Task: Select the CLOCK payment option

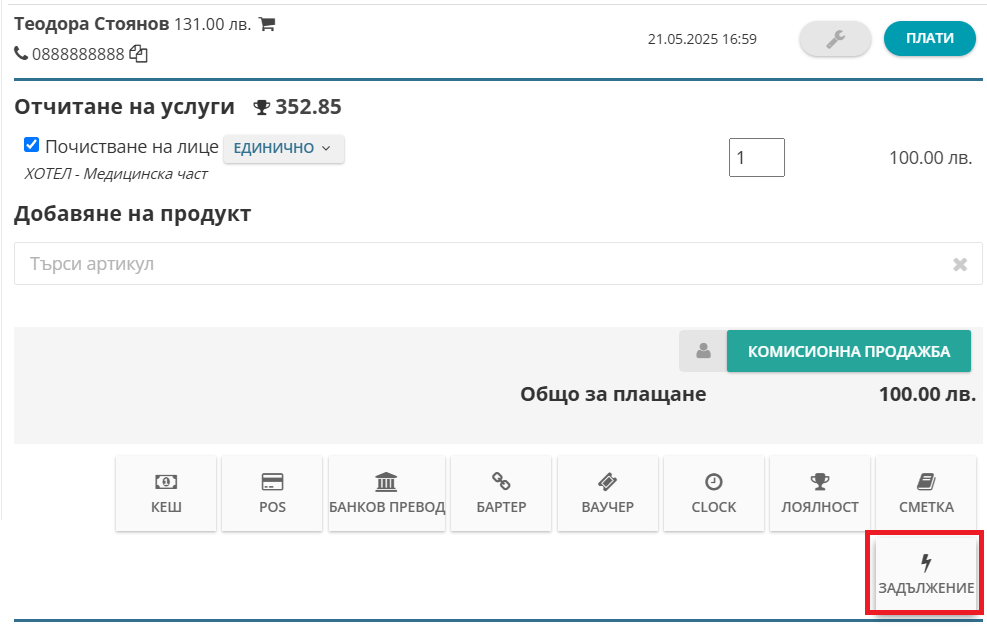Action: (x=714, y=494)
